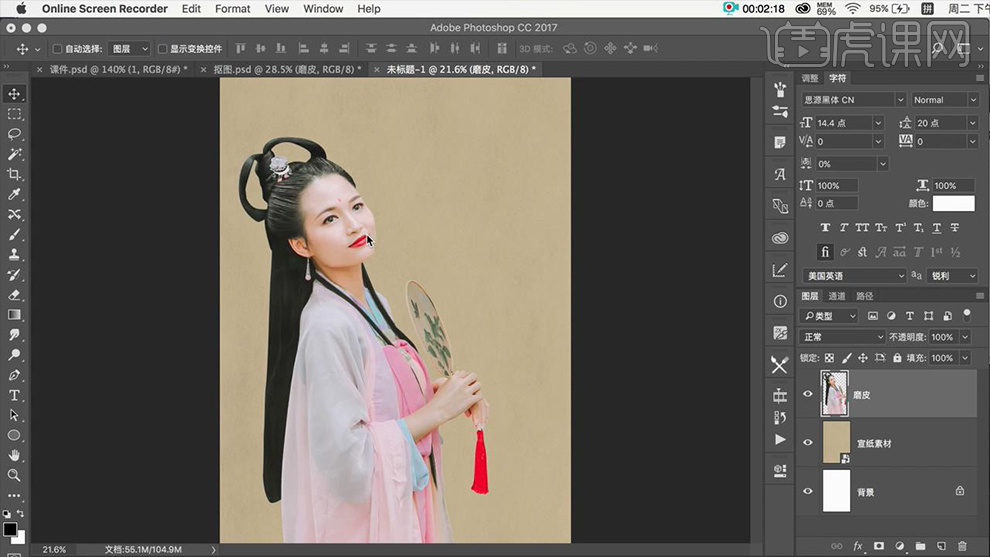This screenshot has width=990, height=557.
Task: Hide the 宣纸素材 layer
Action: 808,443
